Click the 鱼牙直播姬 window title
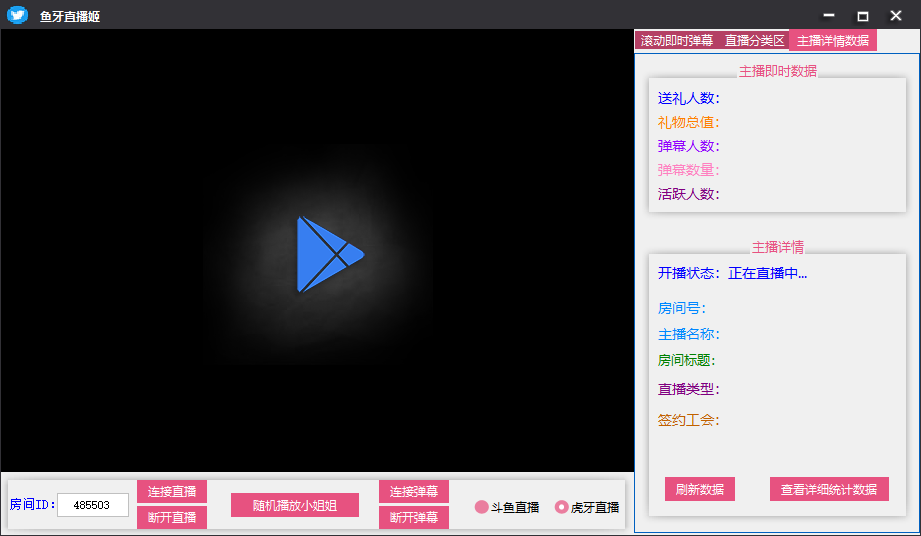The height and width of the screenshot is (536, 921). click(x=70, y=16)
